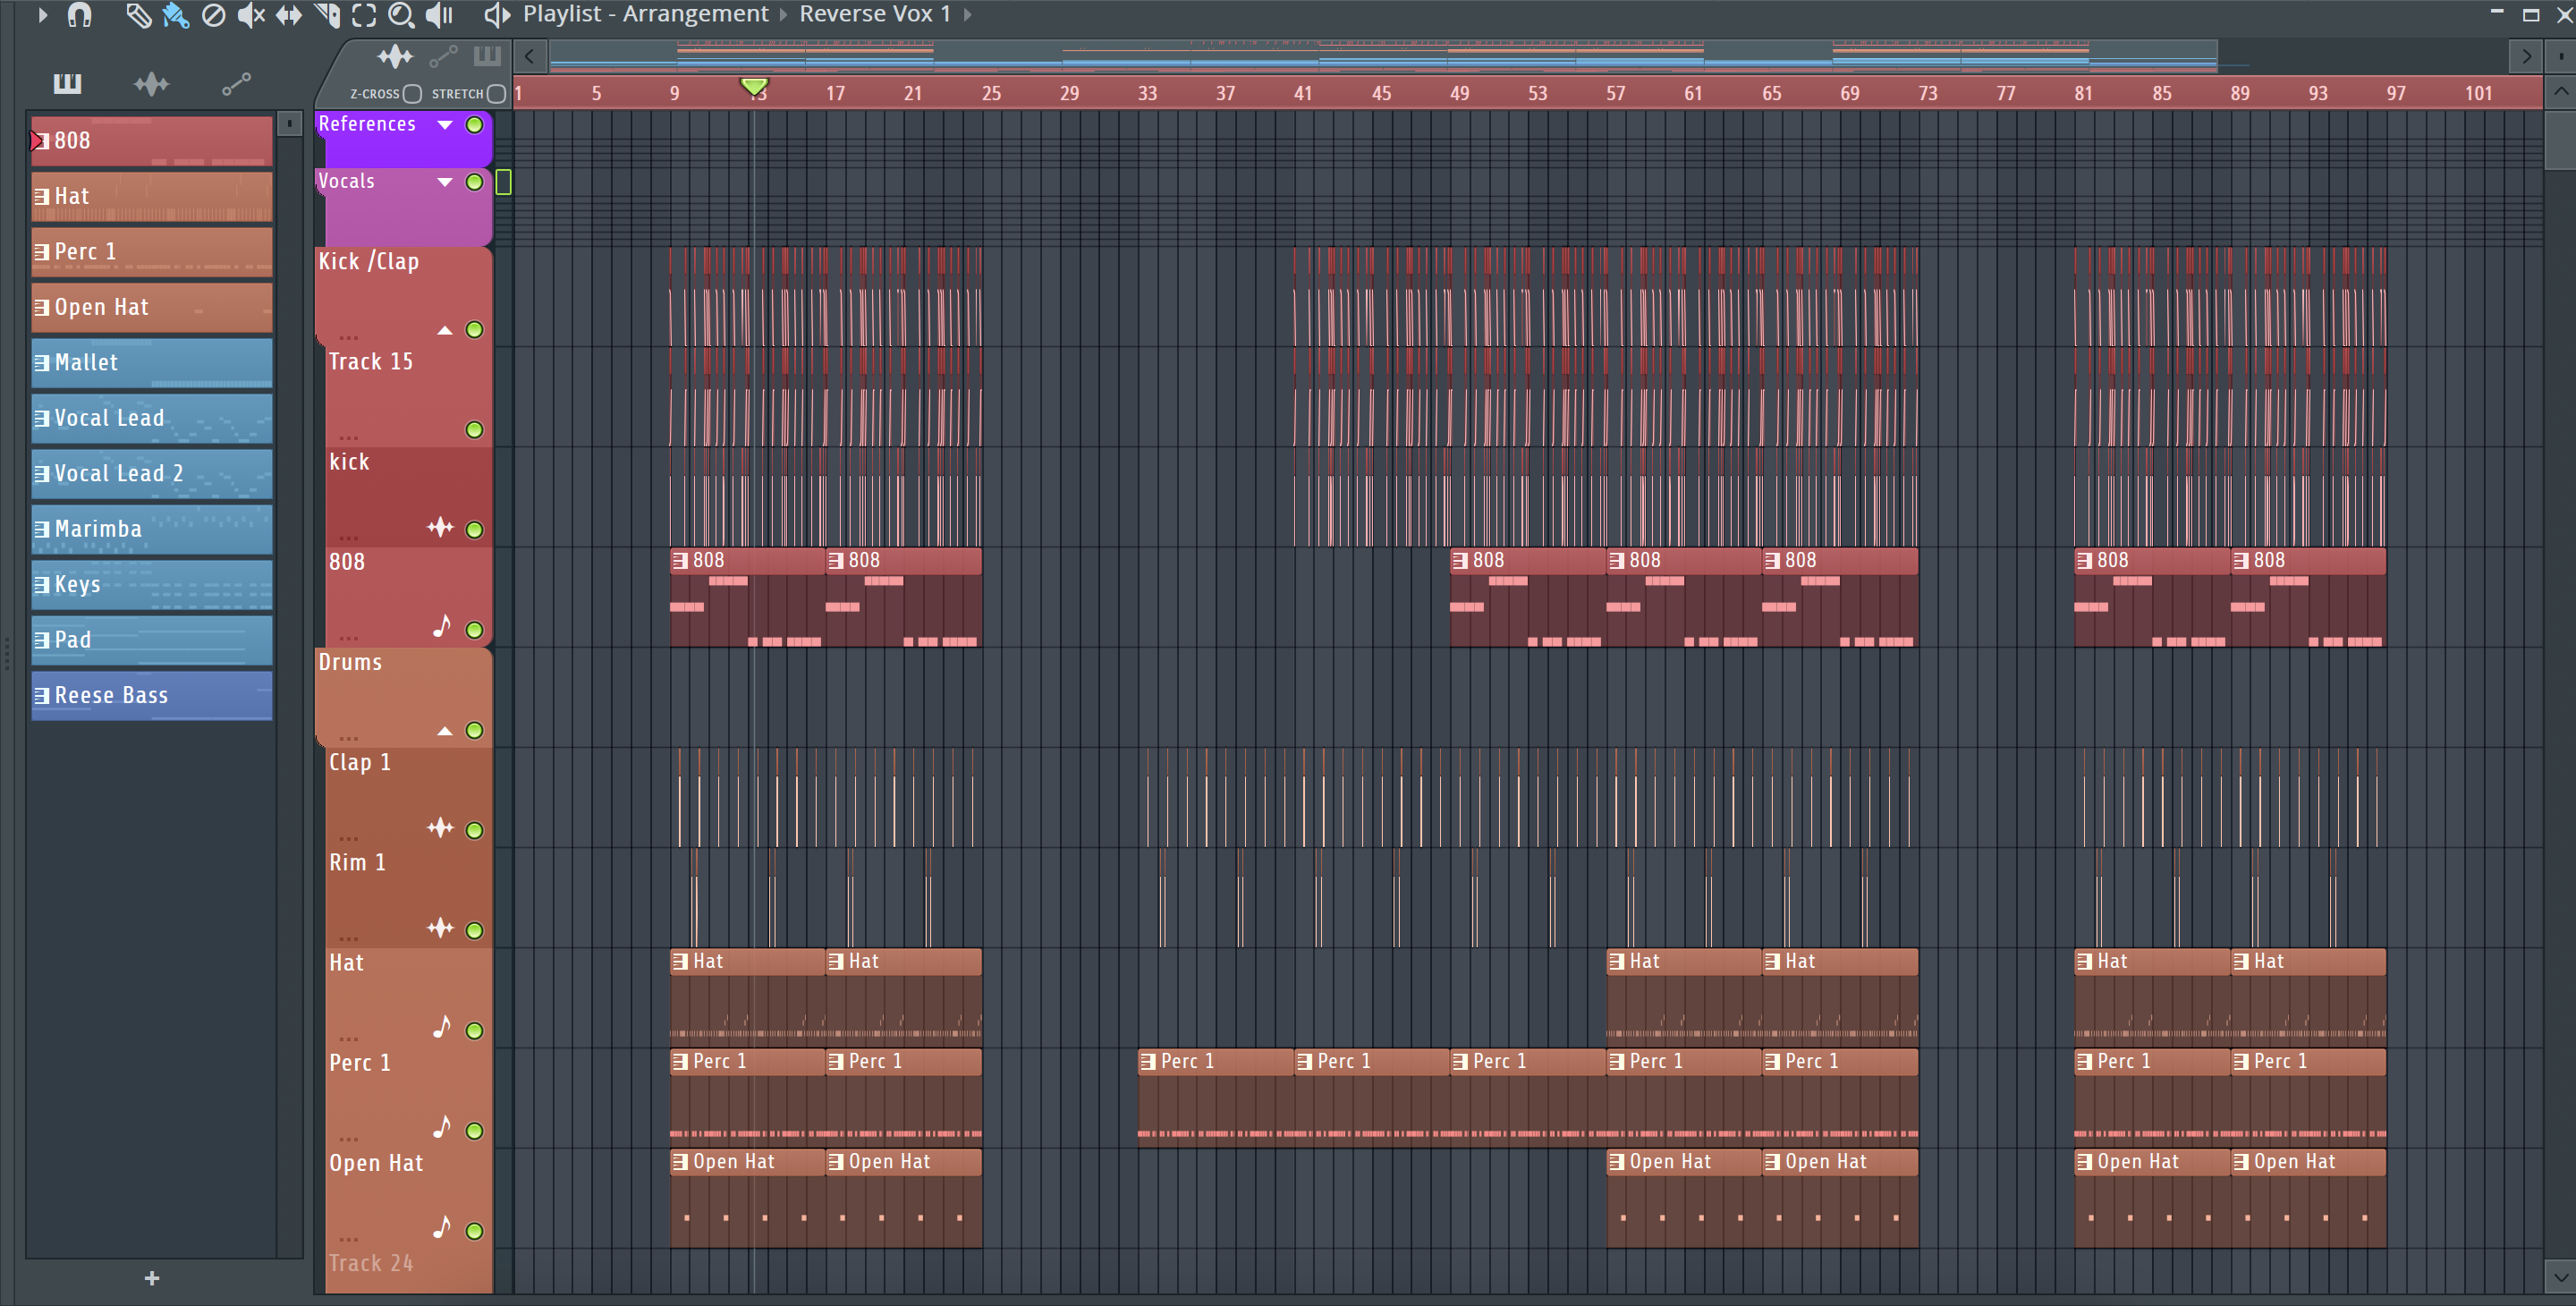This screenshot has height=1306, width=2576.
Task: Select 808 pattern in picker
Action: click(152, 141)
